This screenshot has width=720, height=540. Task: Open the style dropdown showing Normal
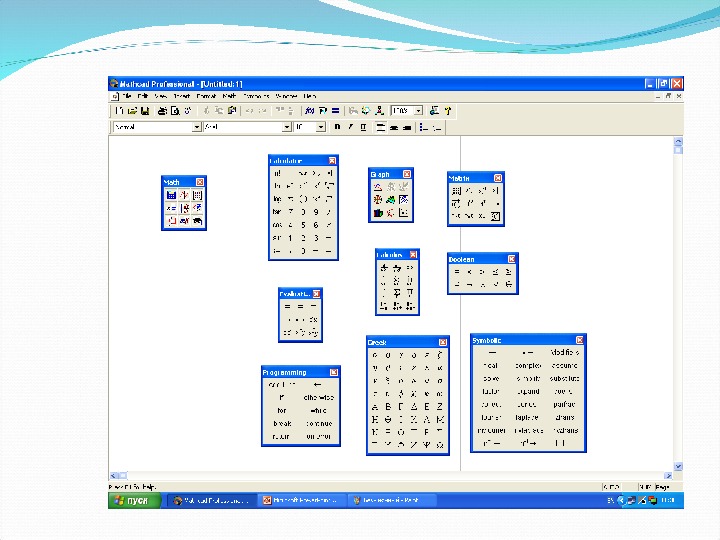pyautogui.click(x=197, y=127)
